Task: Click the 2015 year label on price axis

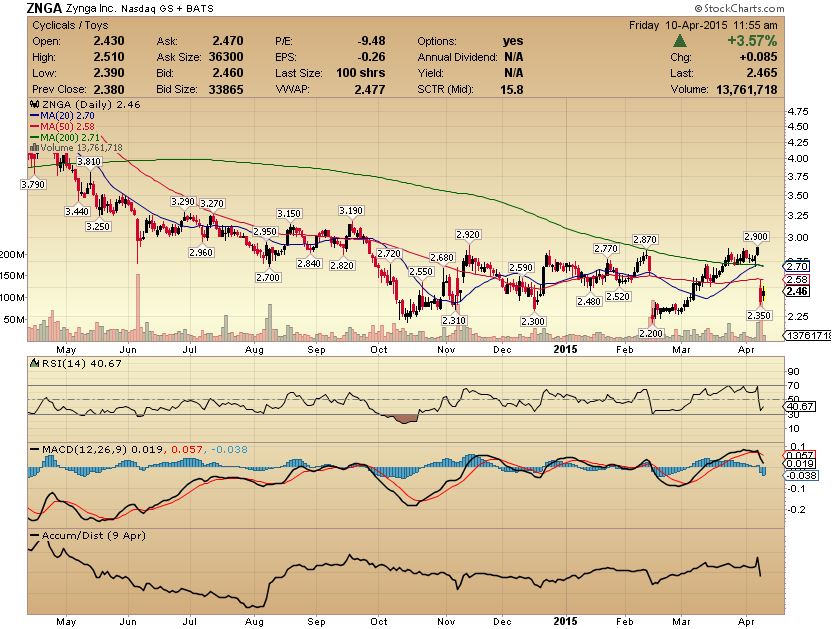Action: tap(565, 350)
